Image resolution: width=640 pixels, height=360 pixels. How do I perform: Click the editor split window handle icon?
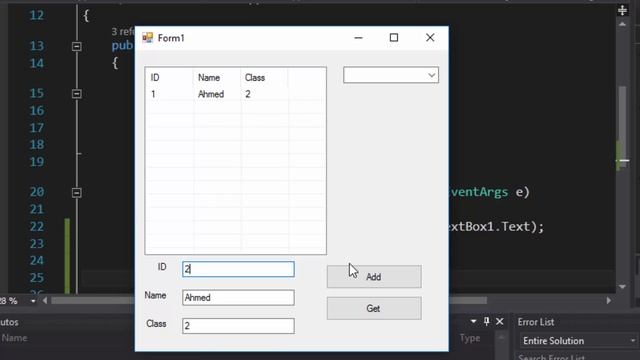pos(622,10)
